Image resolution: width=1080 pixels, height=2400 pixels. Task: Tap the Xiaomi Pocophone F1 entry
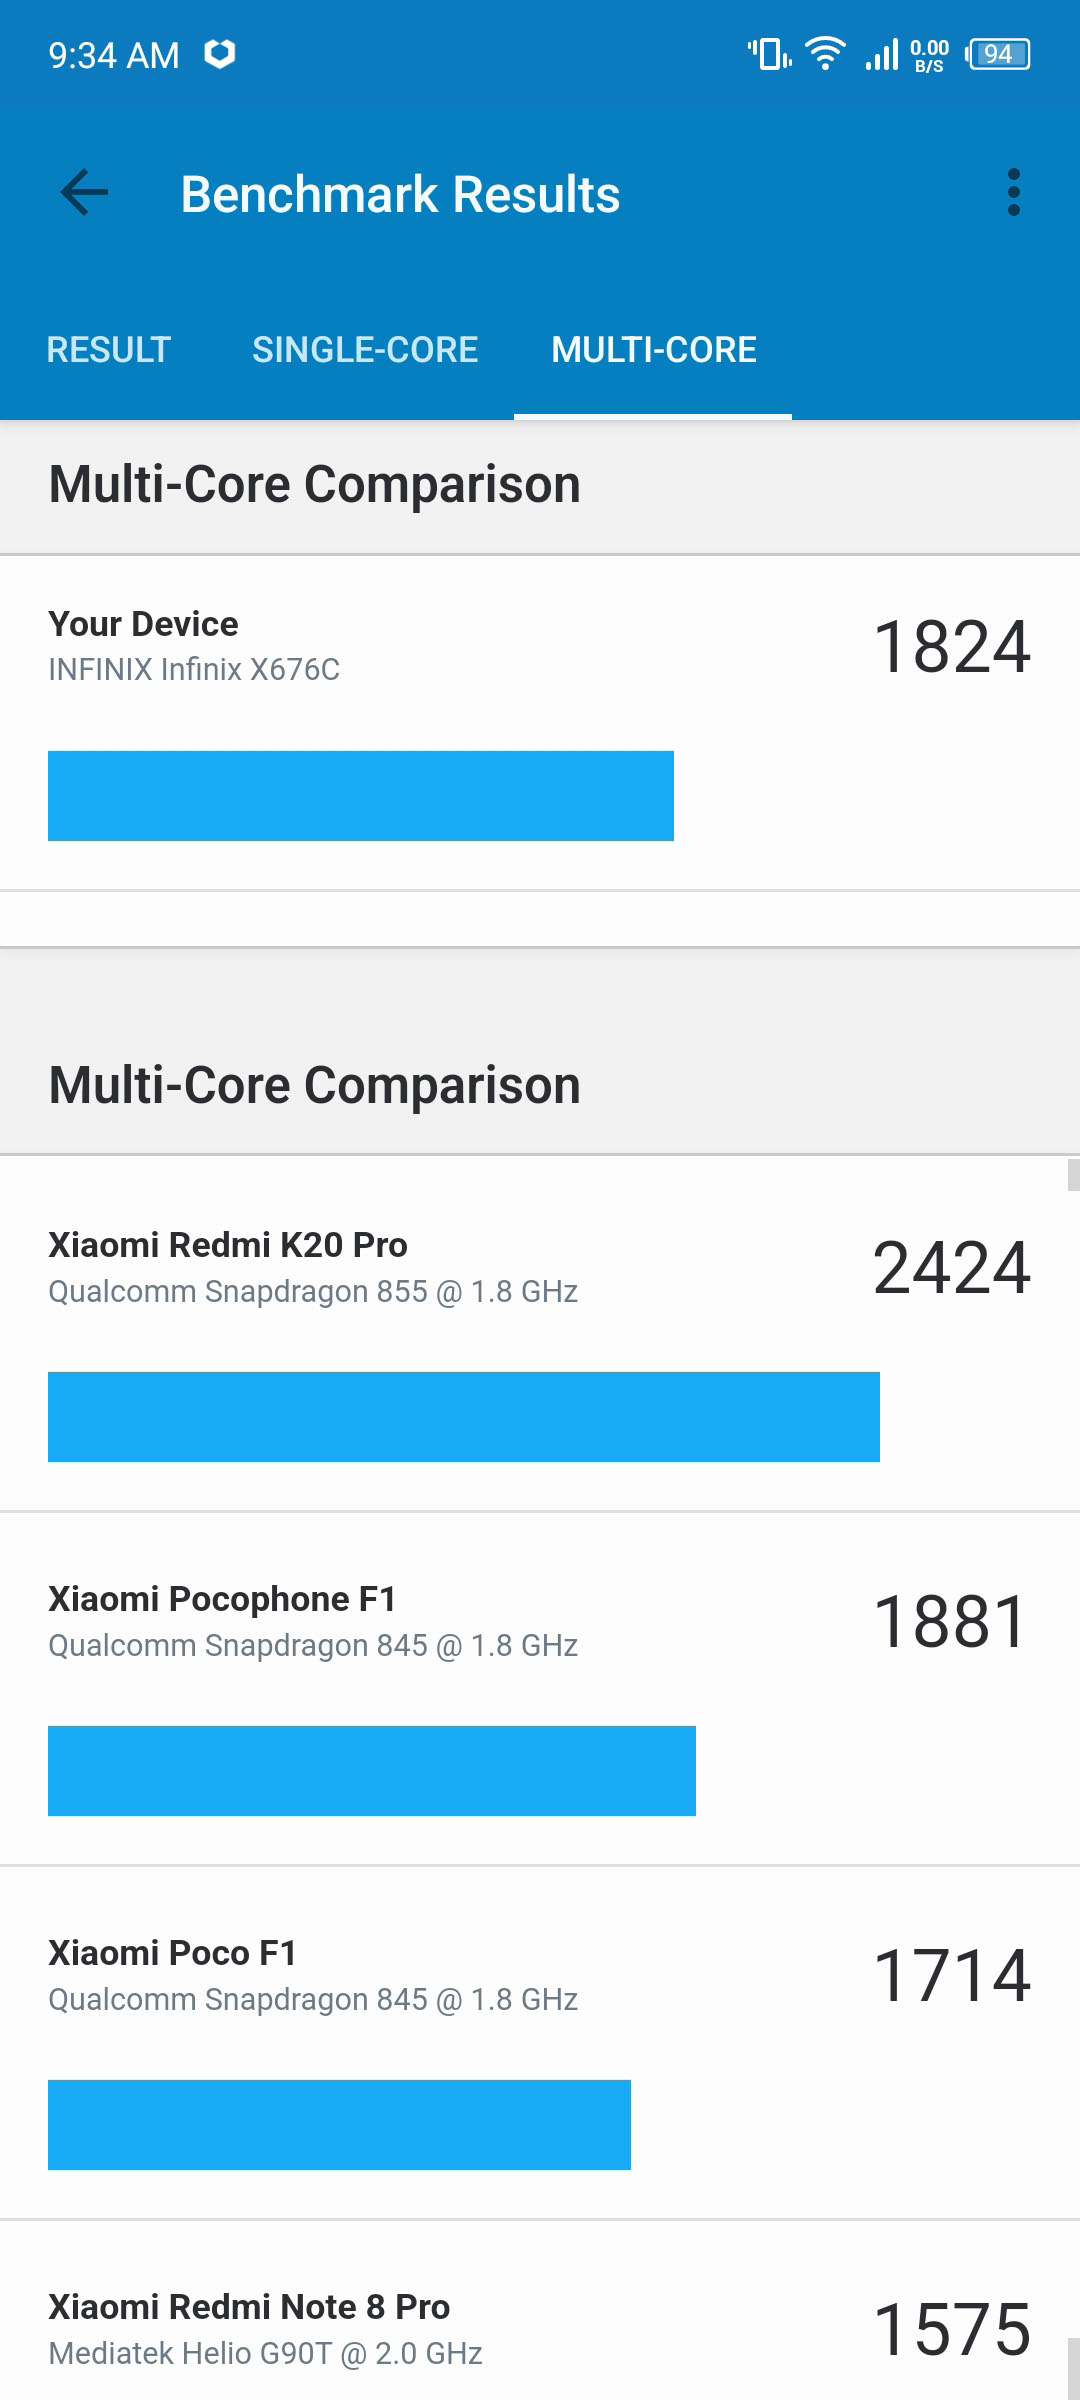tap(540, 1689)
